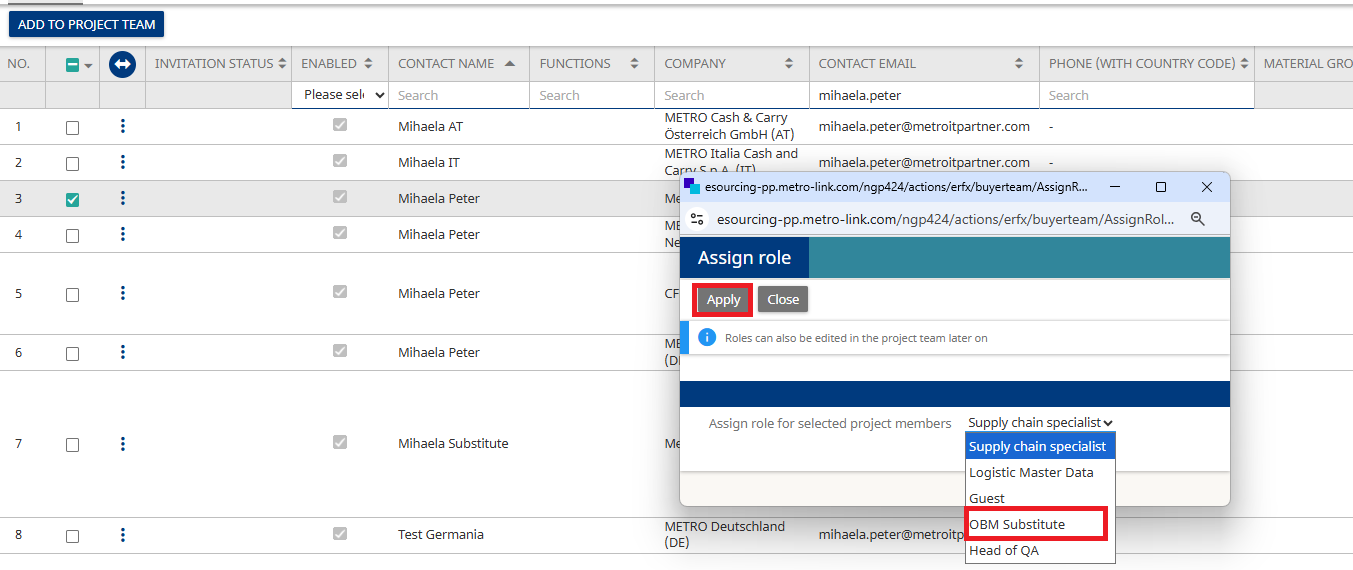Open row 8 three-dot actions menu
The image size is (1353, 570).
[x=123, y=535]
